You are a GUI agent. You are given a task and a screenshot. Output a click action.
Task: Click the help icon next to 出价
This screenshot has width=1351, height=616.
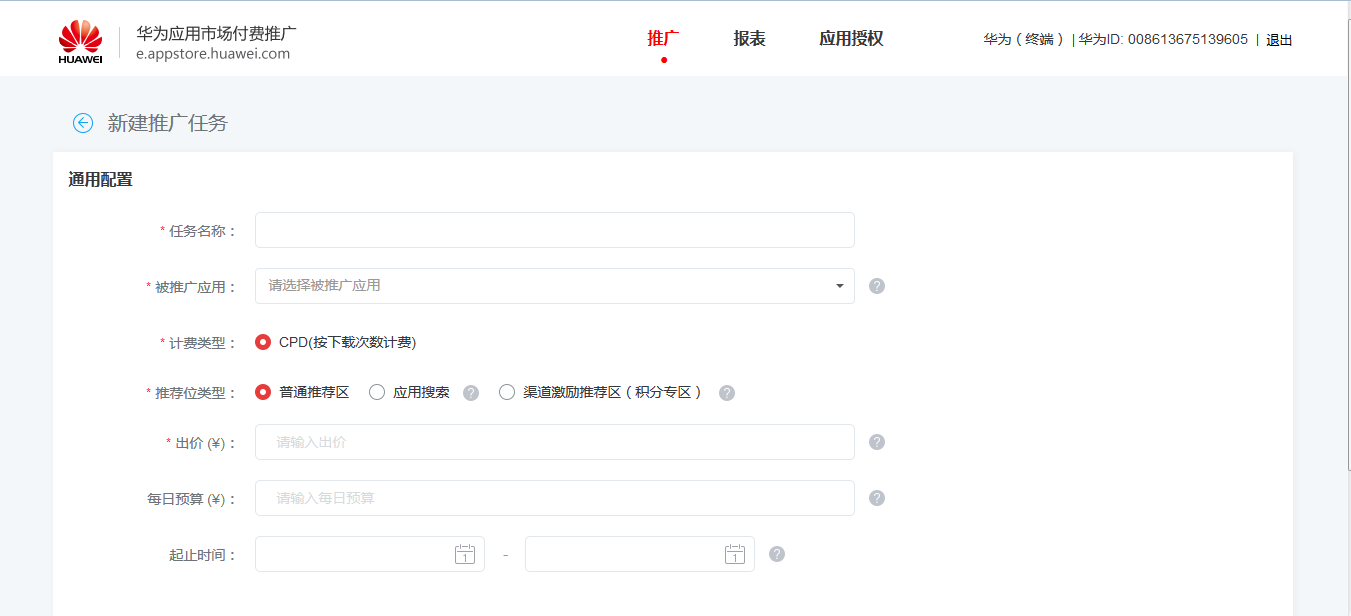[x=877, y=441]
